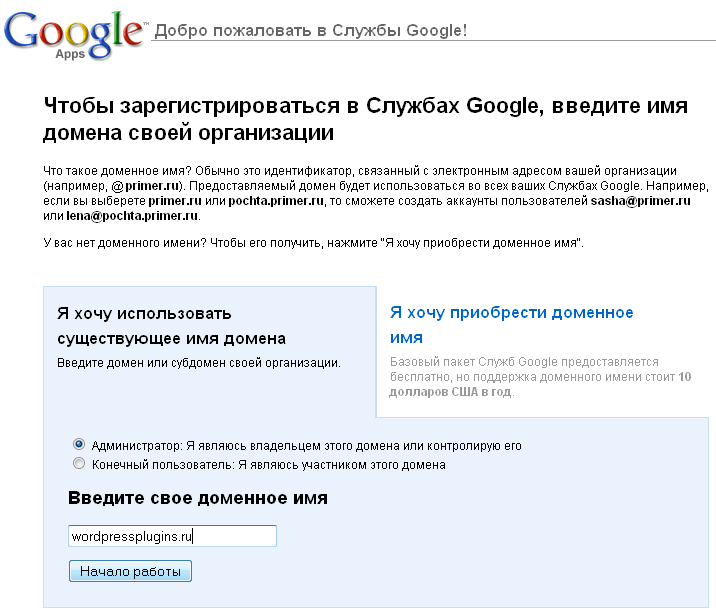Click the domain name input field
Screen dimensions: 716x616
[x=172, y=537]
